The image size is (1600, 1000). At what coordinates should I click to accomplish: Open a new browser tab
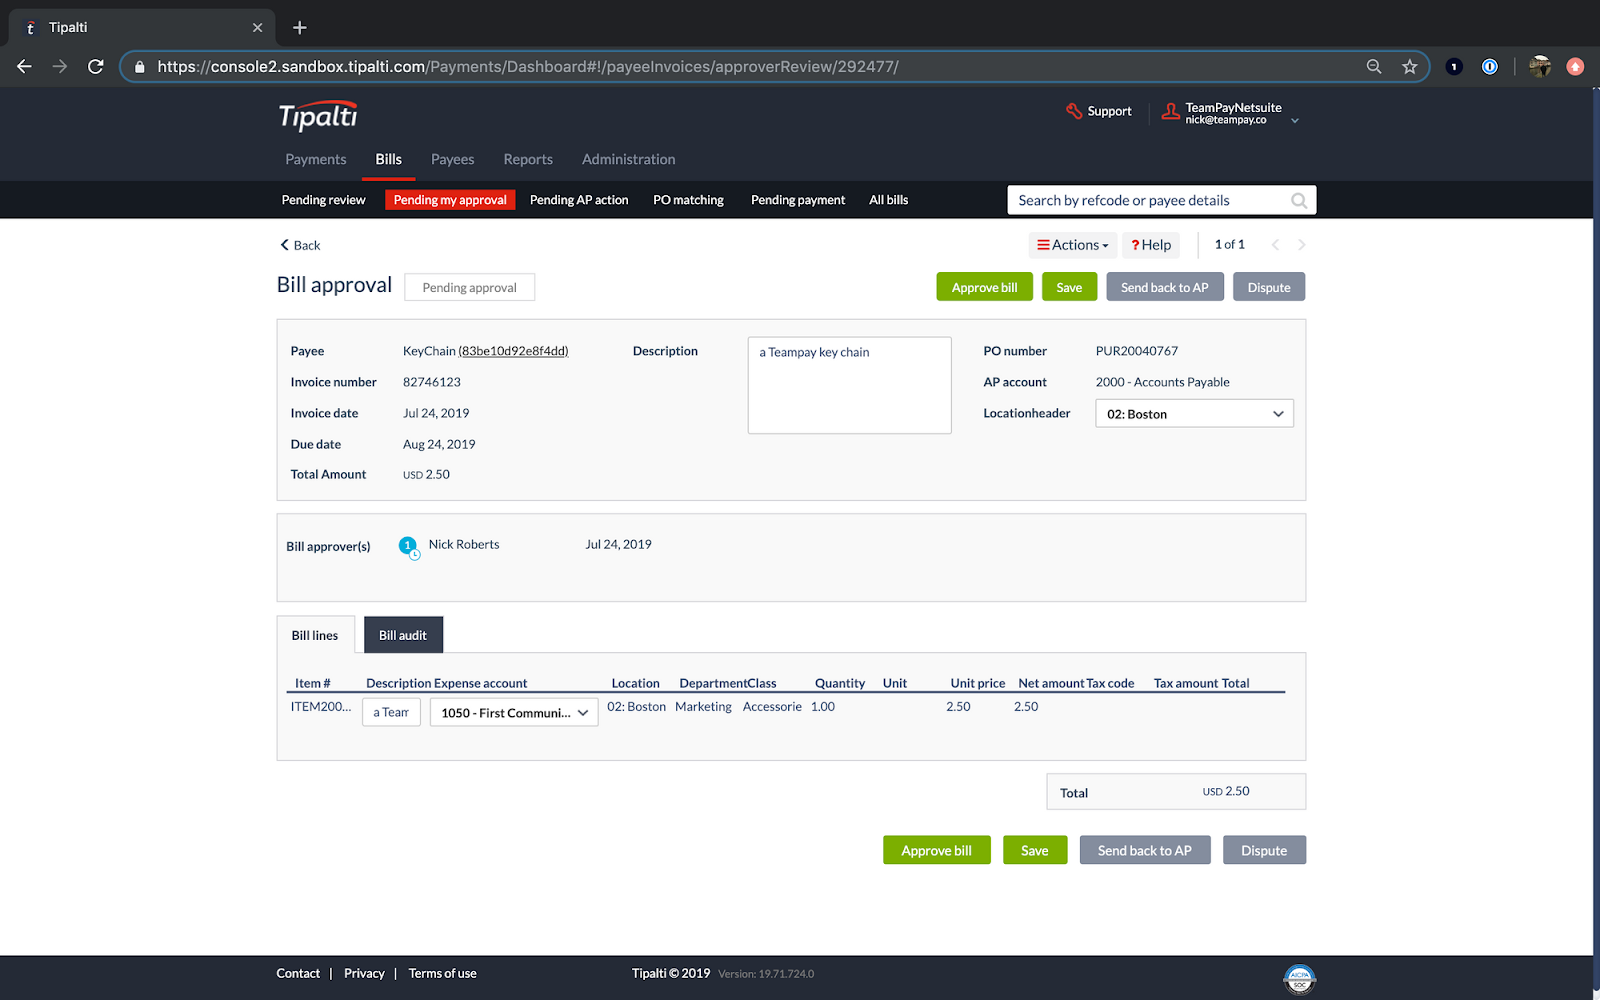click(299, 28)
